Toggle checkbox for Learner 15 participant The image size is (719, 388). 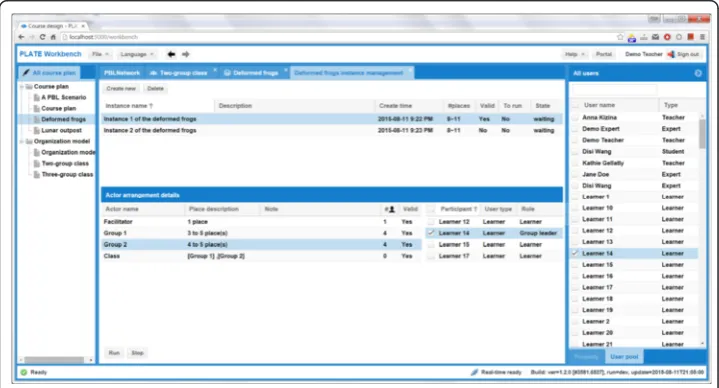pos(431,245)
